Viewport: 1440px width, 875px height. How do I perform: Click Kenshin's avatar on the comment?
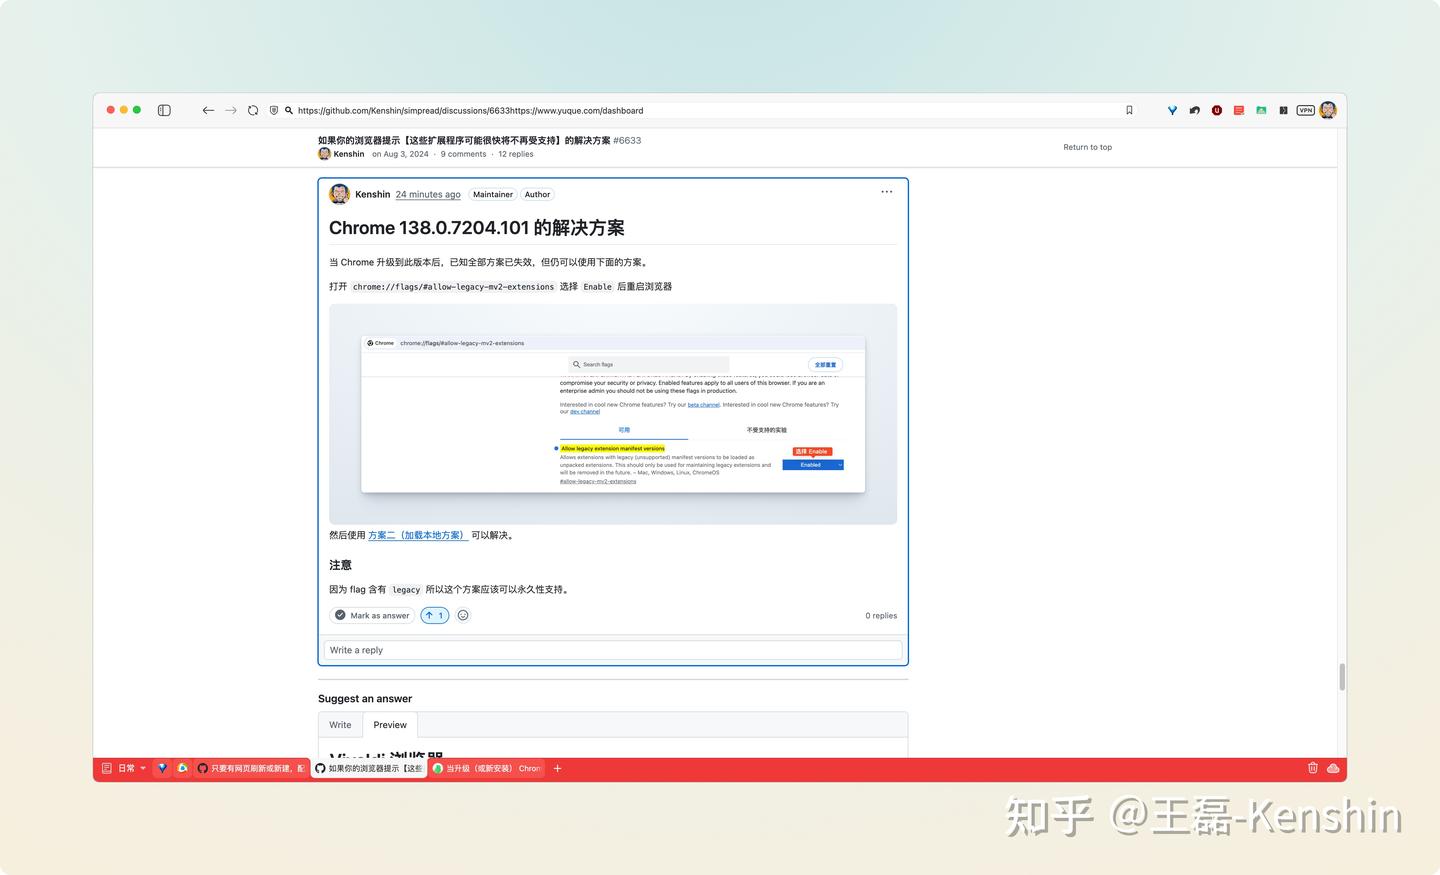[340, 194]
